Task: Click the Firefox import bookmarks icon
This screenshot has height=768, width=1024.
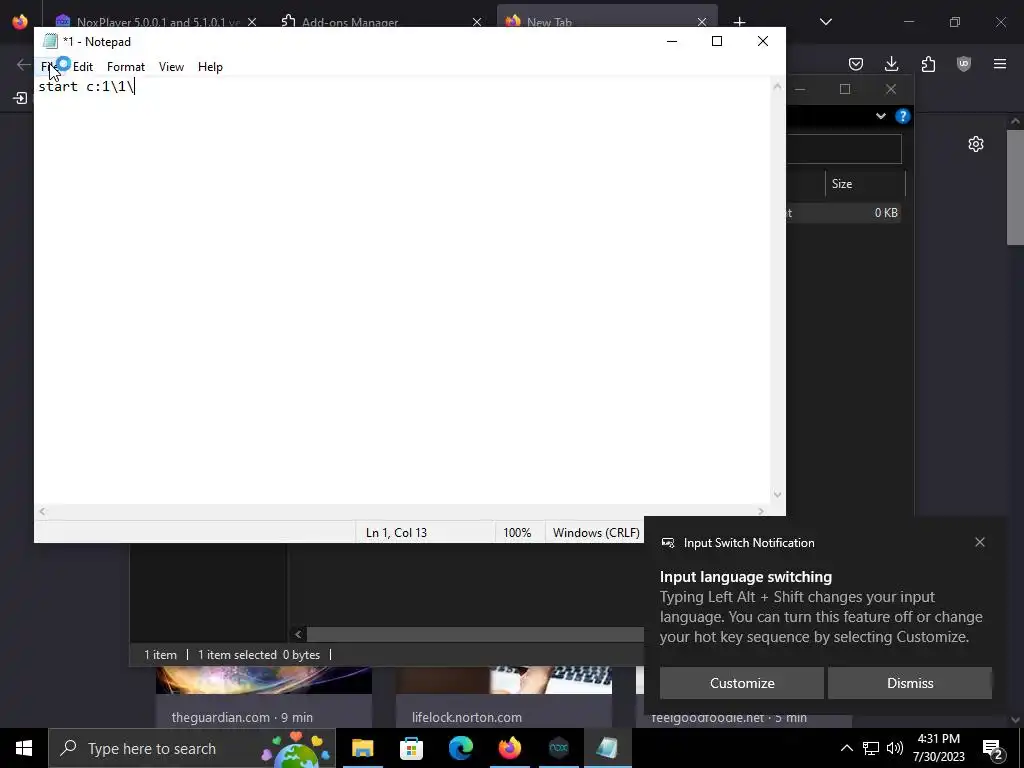Action: coord(20,98)
